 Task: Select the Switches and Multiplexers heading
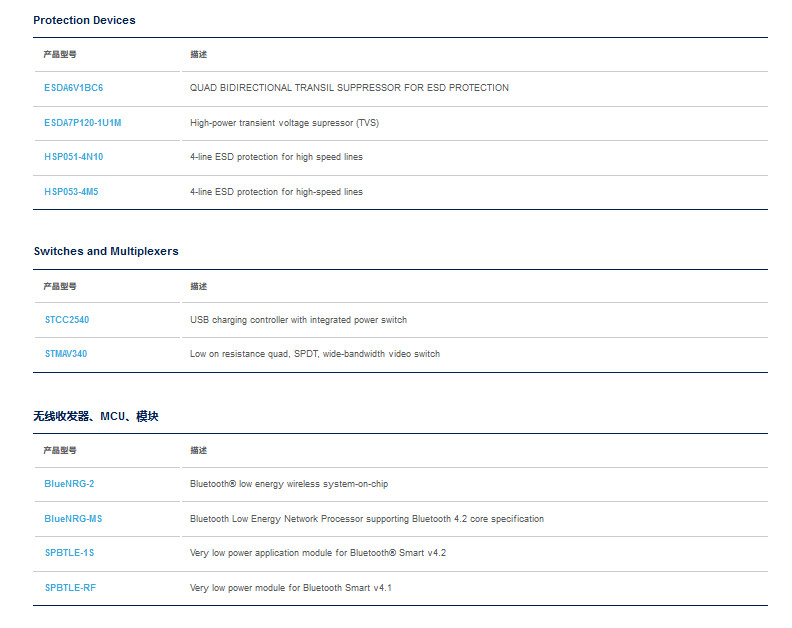tap(106, 251)
